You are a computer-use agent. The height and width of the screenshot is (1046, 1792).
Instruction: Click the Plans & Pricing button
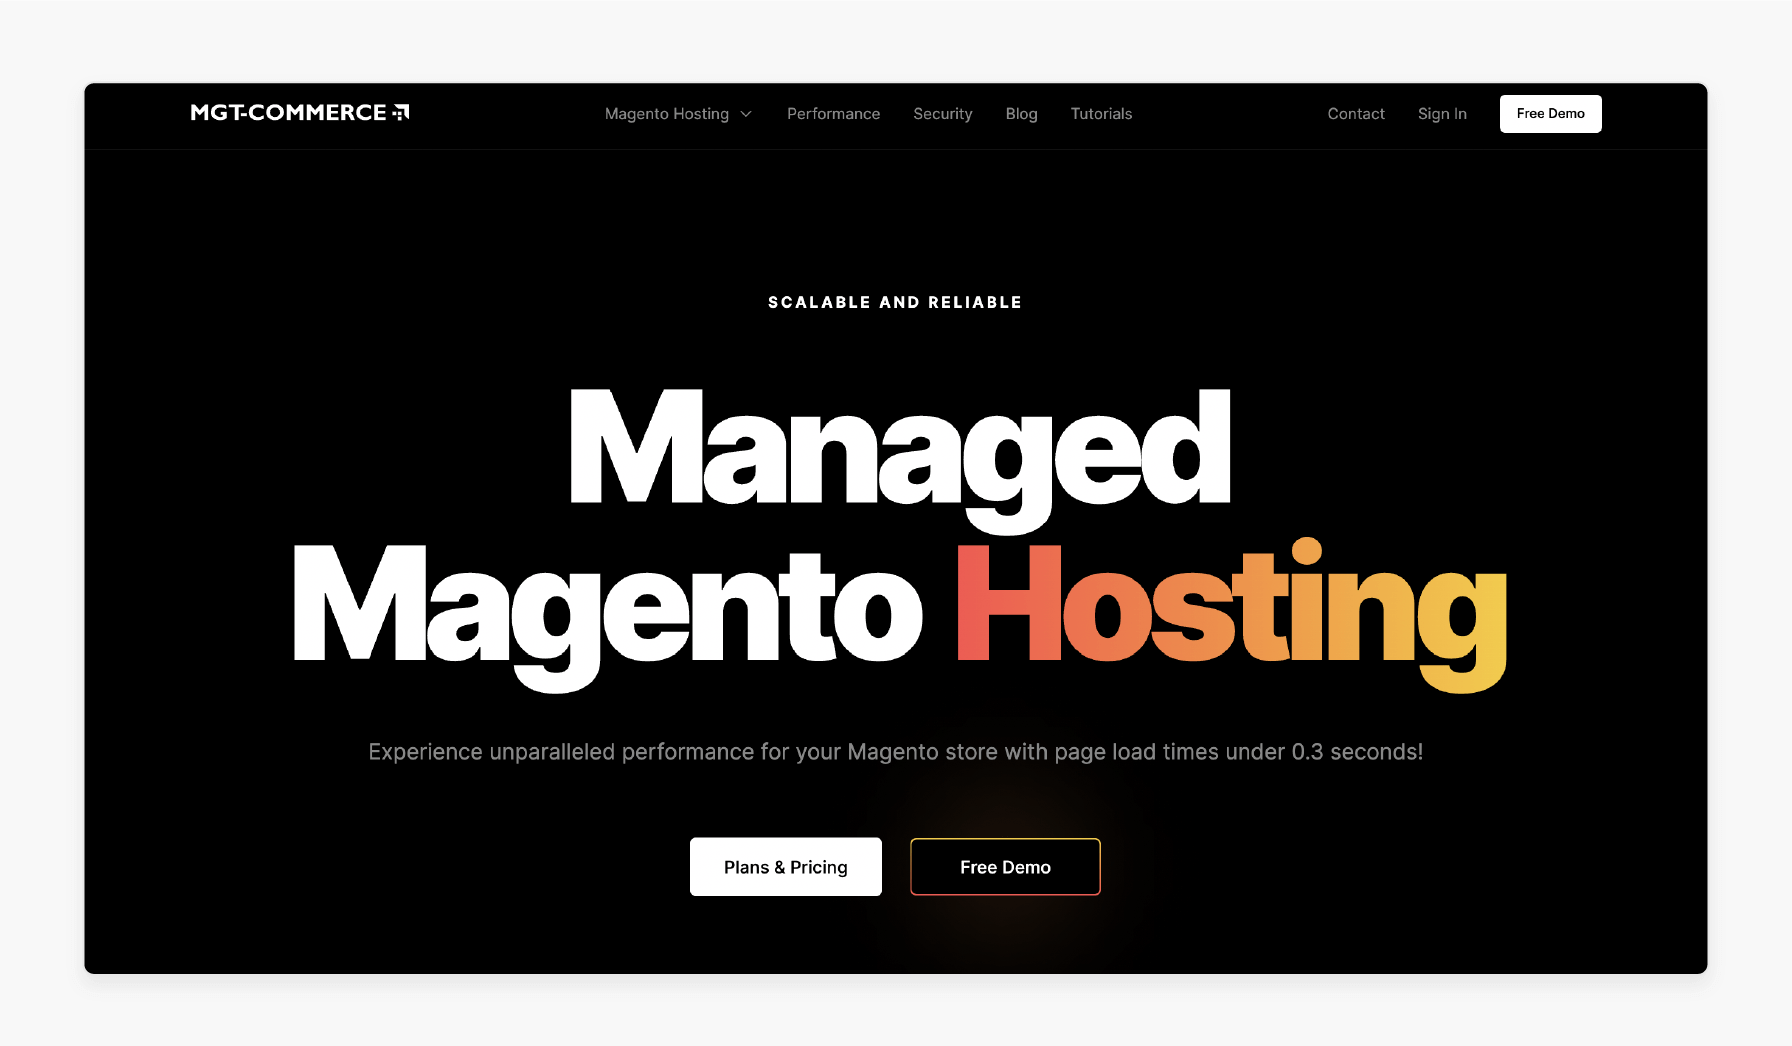[x=785, y=867]
